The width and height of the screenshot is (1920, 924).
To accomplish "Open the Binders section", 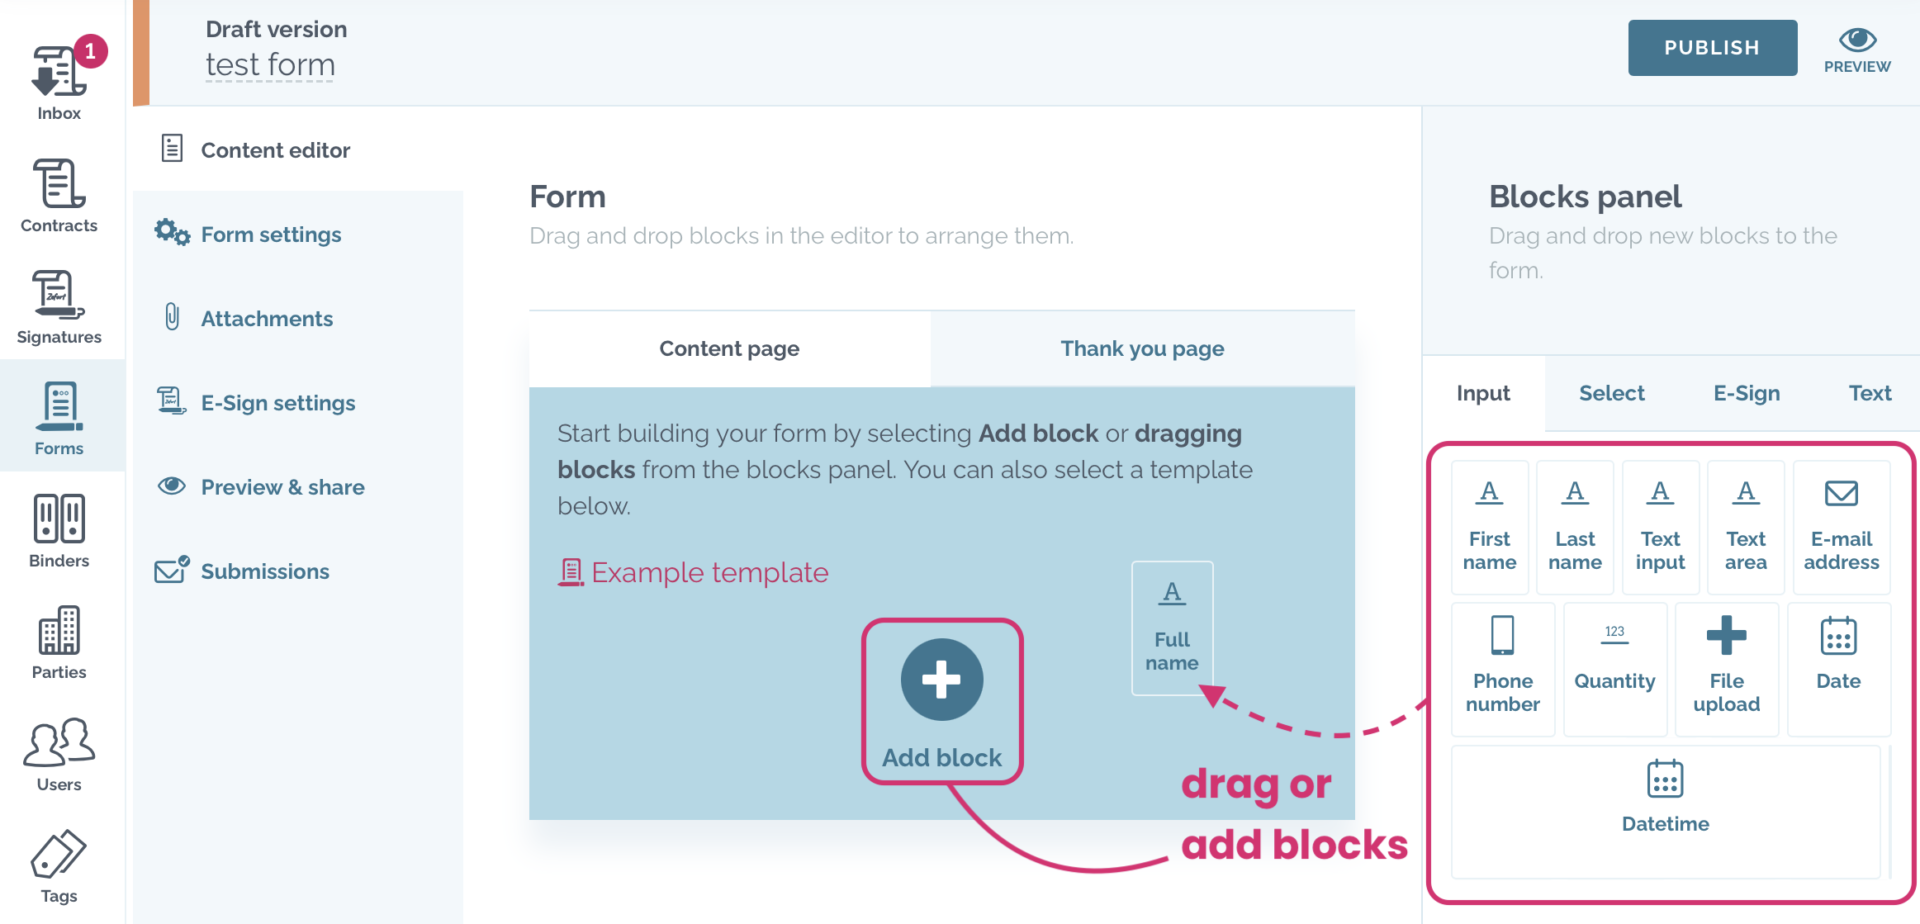I will [59, 531].
